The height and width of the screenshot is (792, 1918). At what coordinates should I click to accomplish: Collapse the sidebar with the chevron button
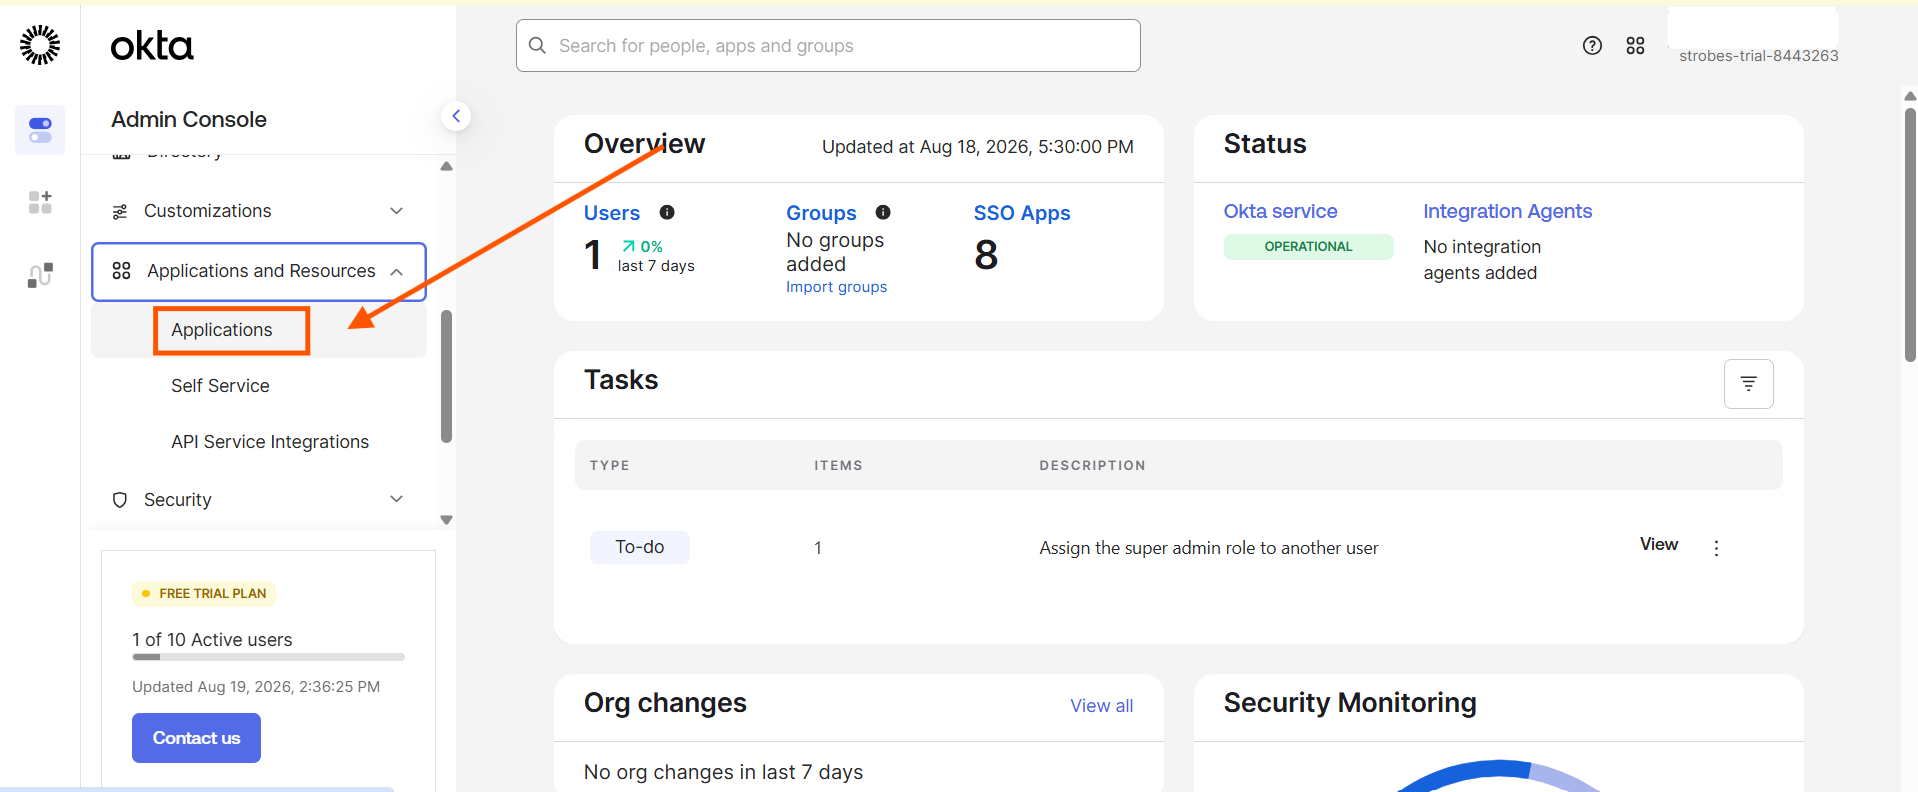[456, 116]
